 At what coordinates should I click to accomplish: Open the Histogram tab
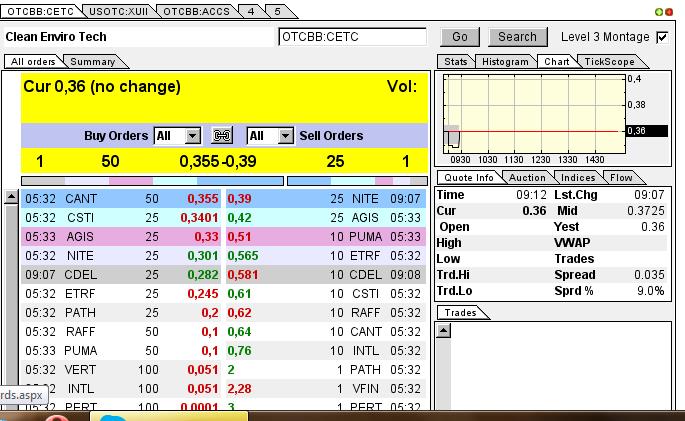tap(505, 62)
